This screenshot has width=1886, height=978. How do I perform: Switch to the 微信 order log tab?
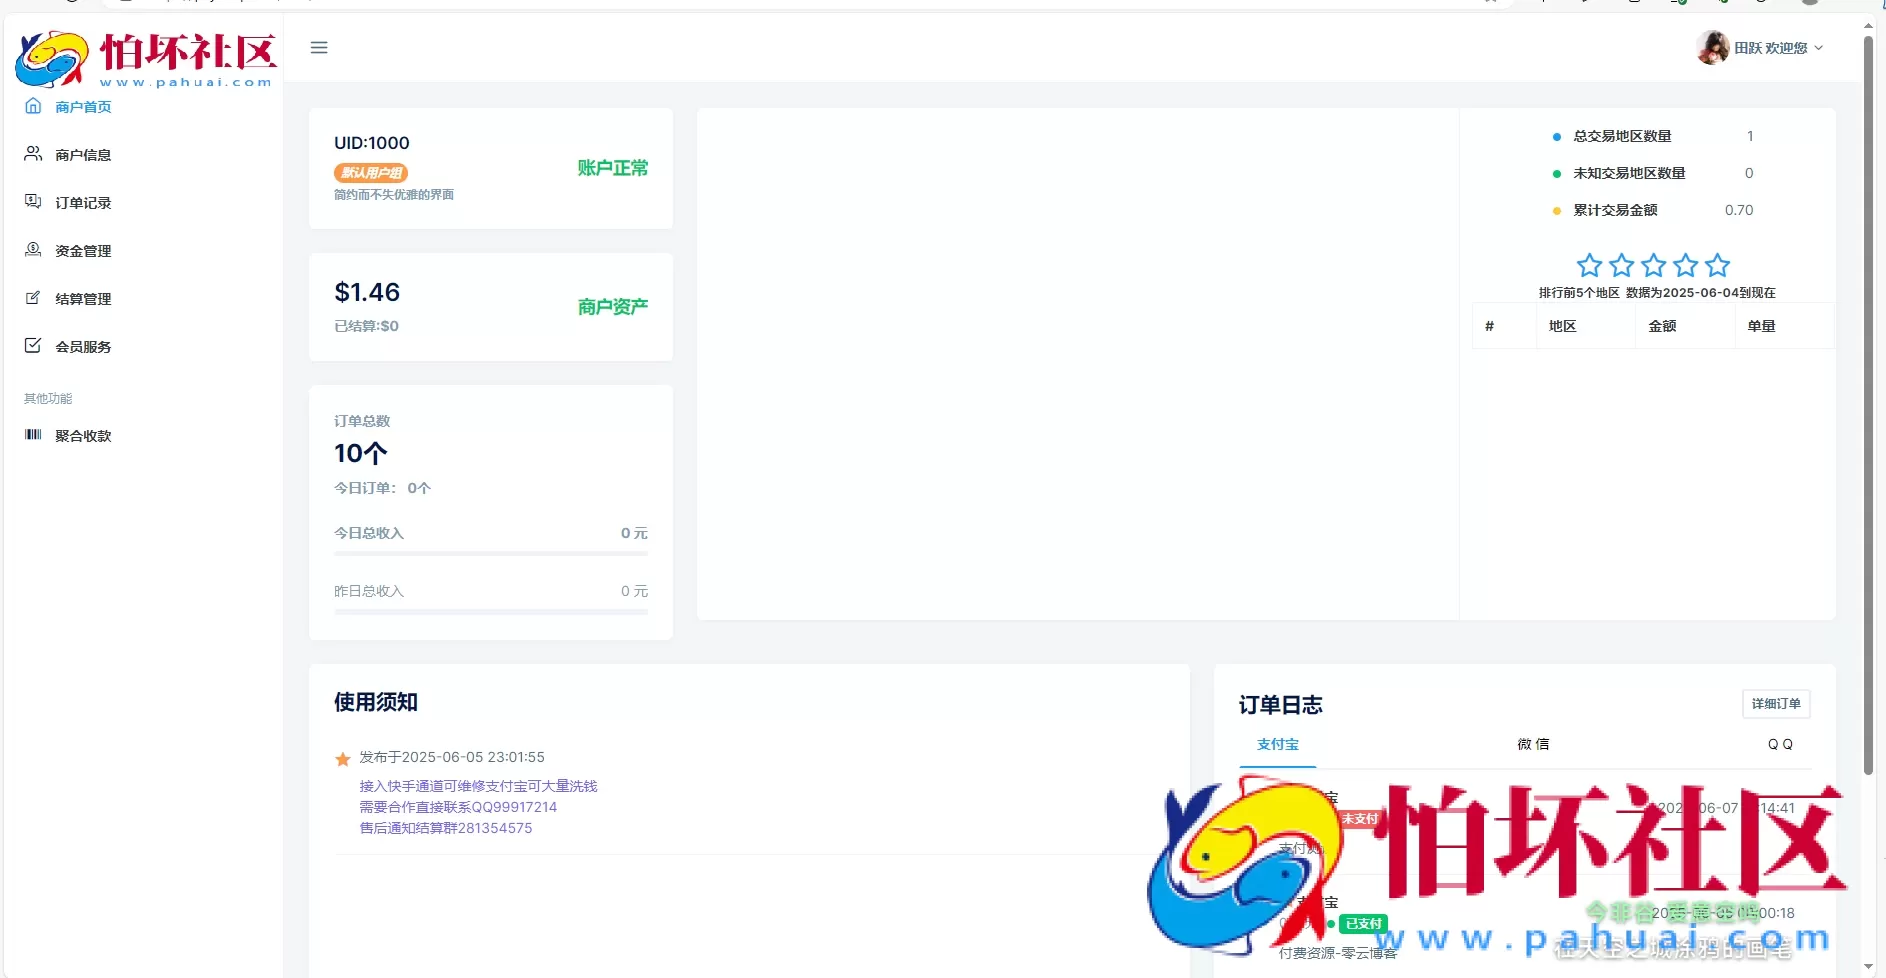1533,745
